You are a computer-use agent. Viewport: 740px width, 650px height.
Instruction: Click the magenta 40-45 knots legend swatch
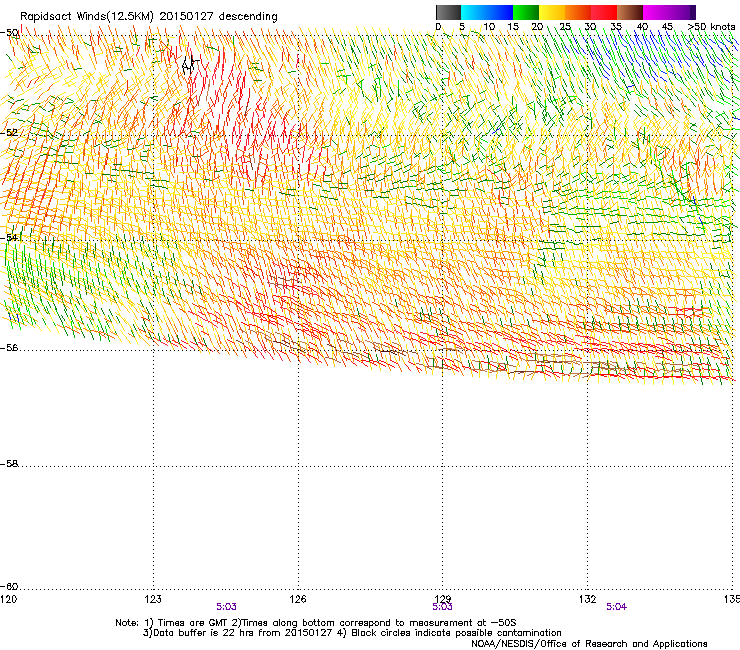[x=656, y=12]
